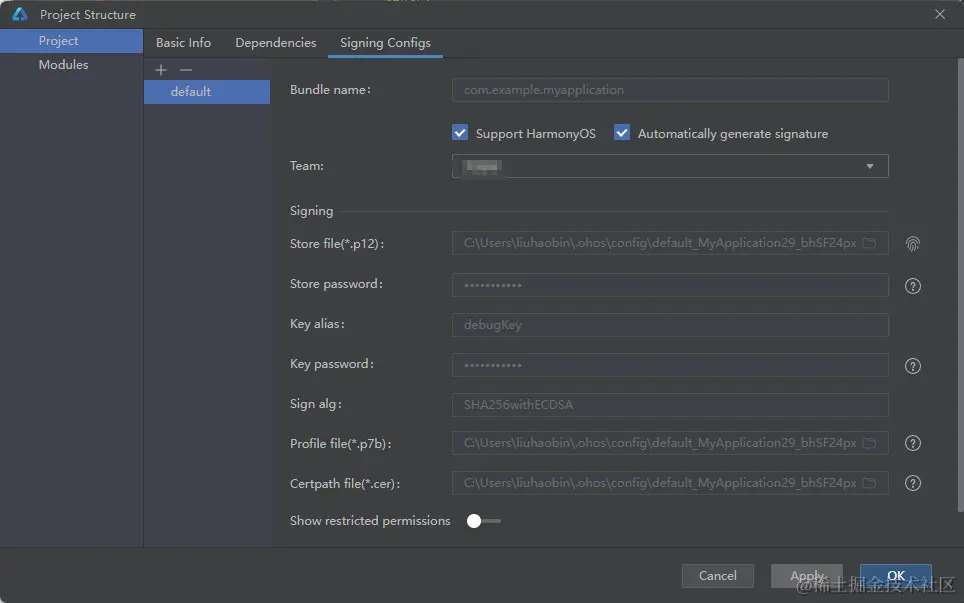Remove signing config with the minus icon
This screenshot has height=603, width=964.
coord(185,70)
